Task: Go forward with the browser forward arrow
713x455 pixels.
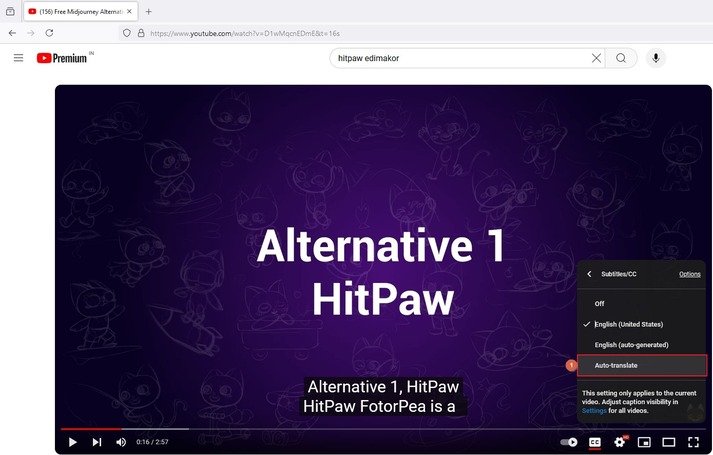Action: pyautogui.click(x=30, y=33)
